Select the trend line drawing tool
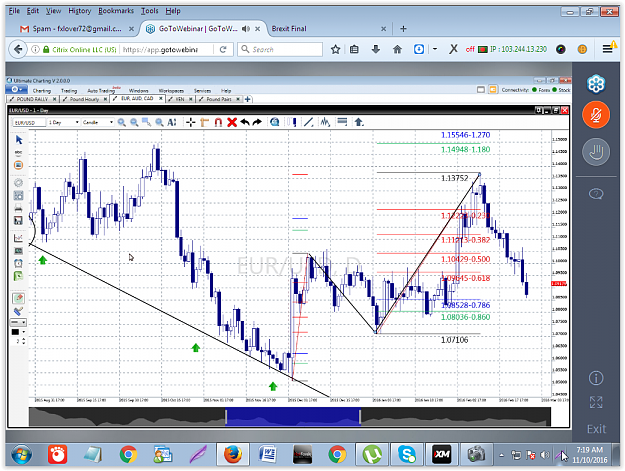Screen dimensions: 625x471 click(x=309, y=122)
